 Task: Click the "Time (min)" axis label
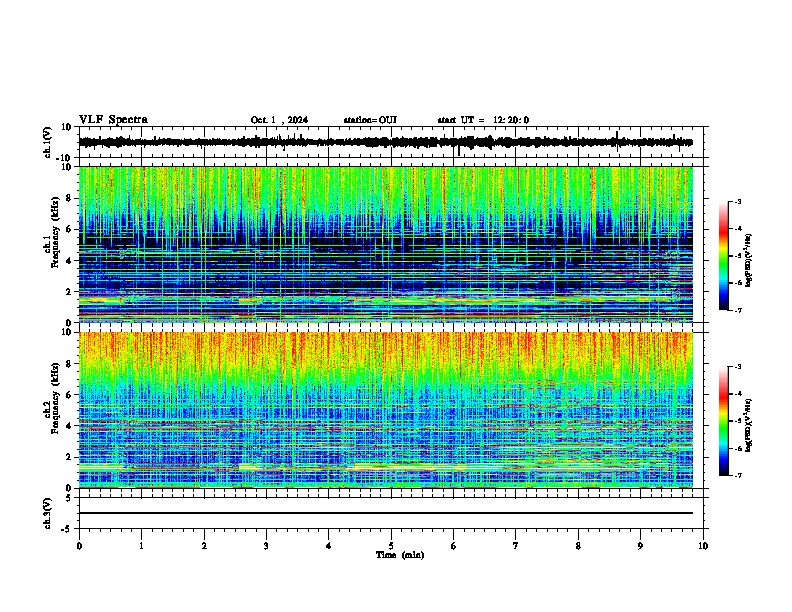pos(400,555)
